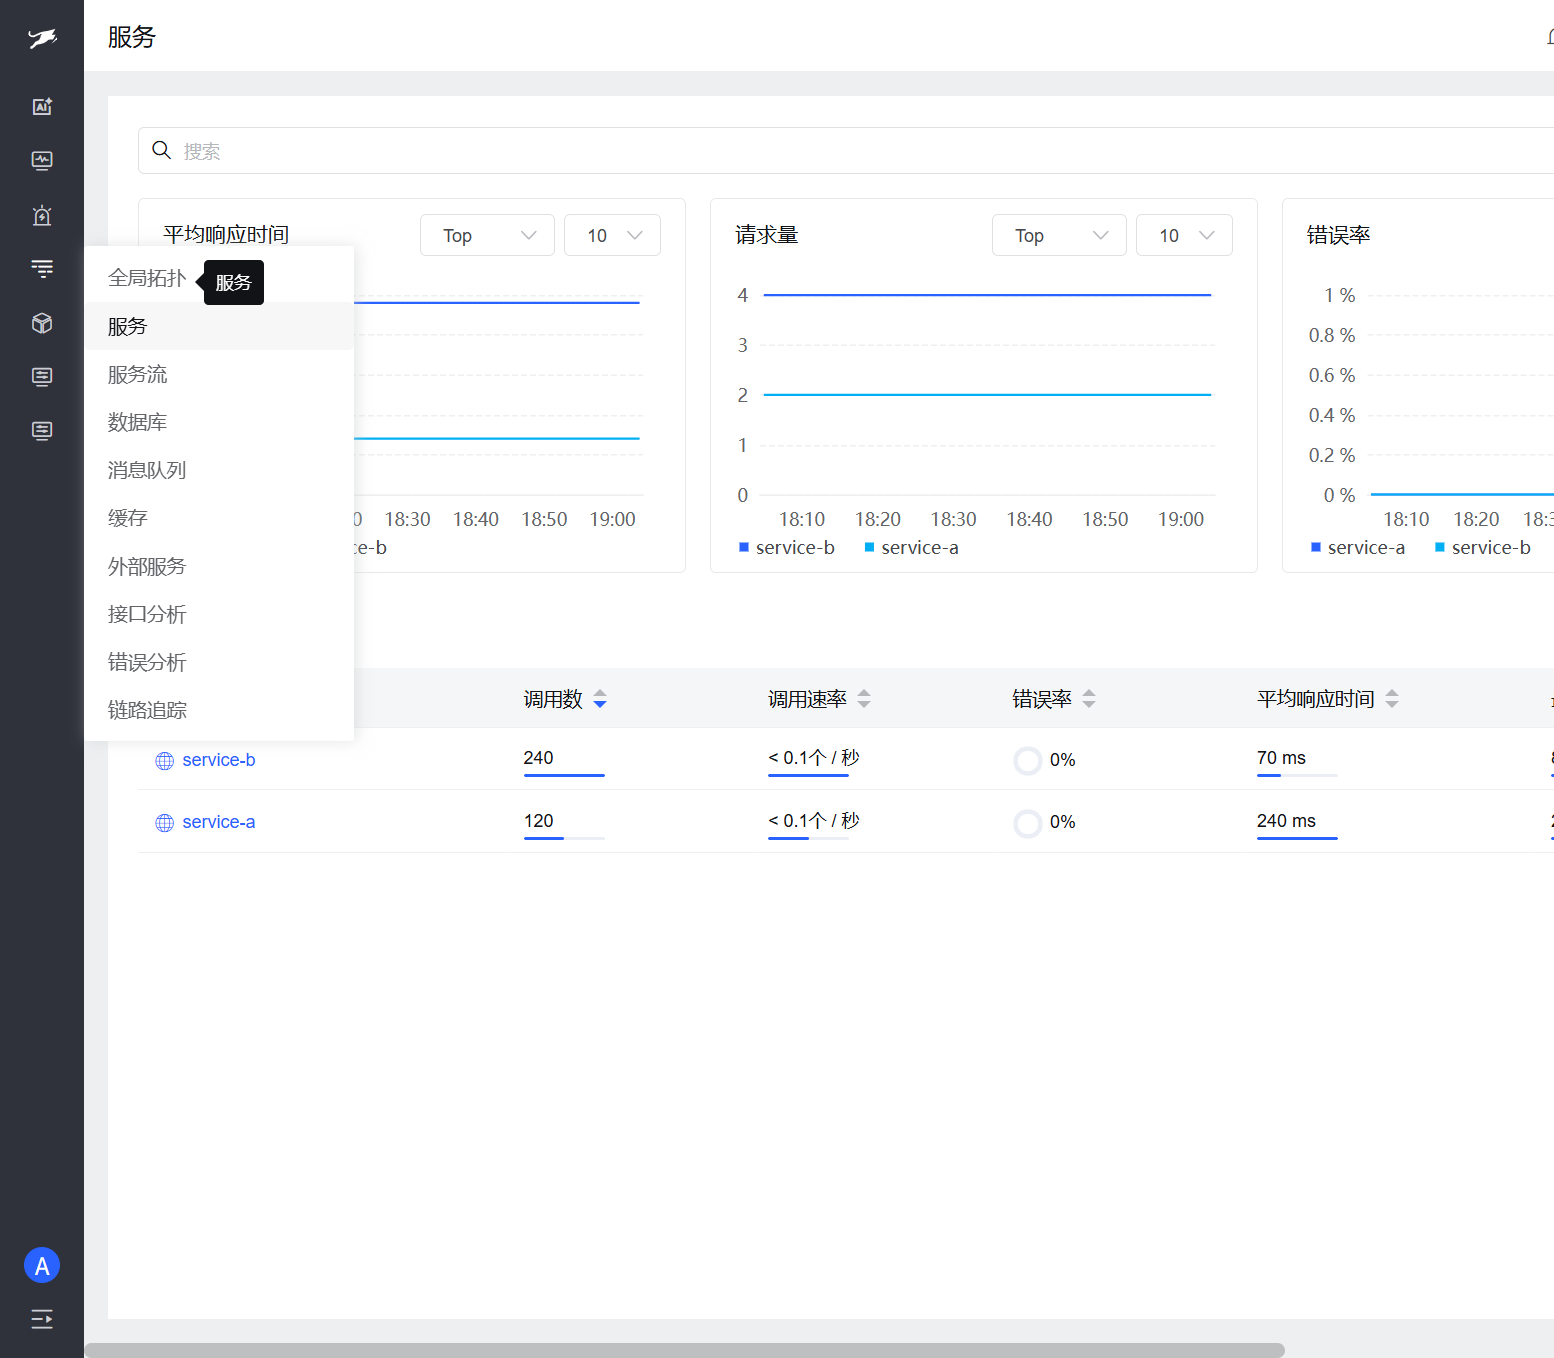Select 服务流 menu item
This screenshot has width=1554, height=1358.
219,374
